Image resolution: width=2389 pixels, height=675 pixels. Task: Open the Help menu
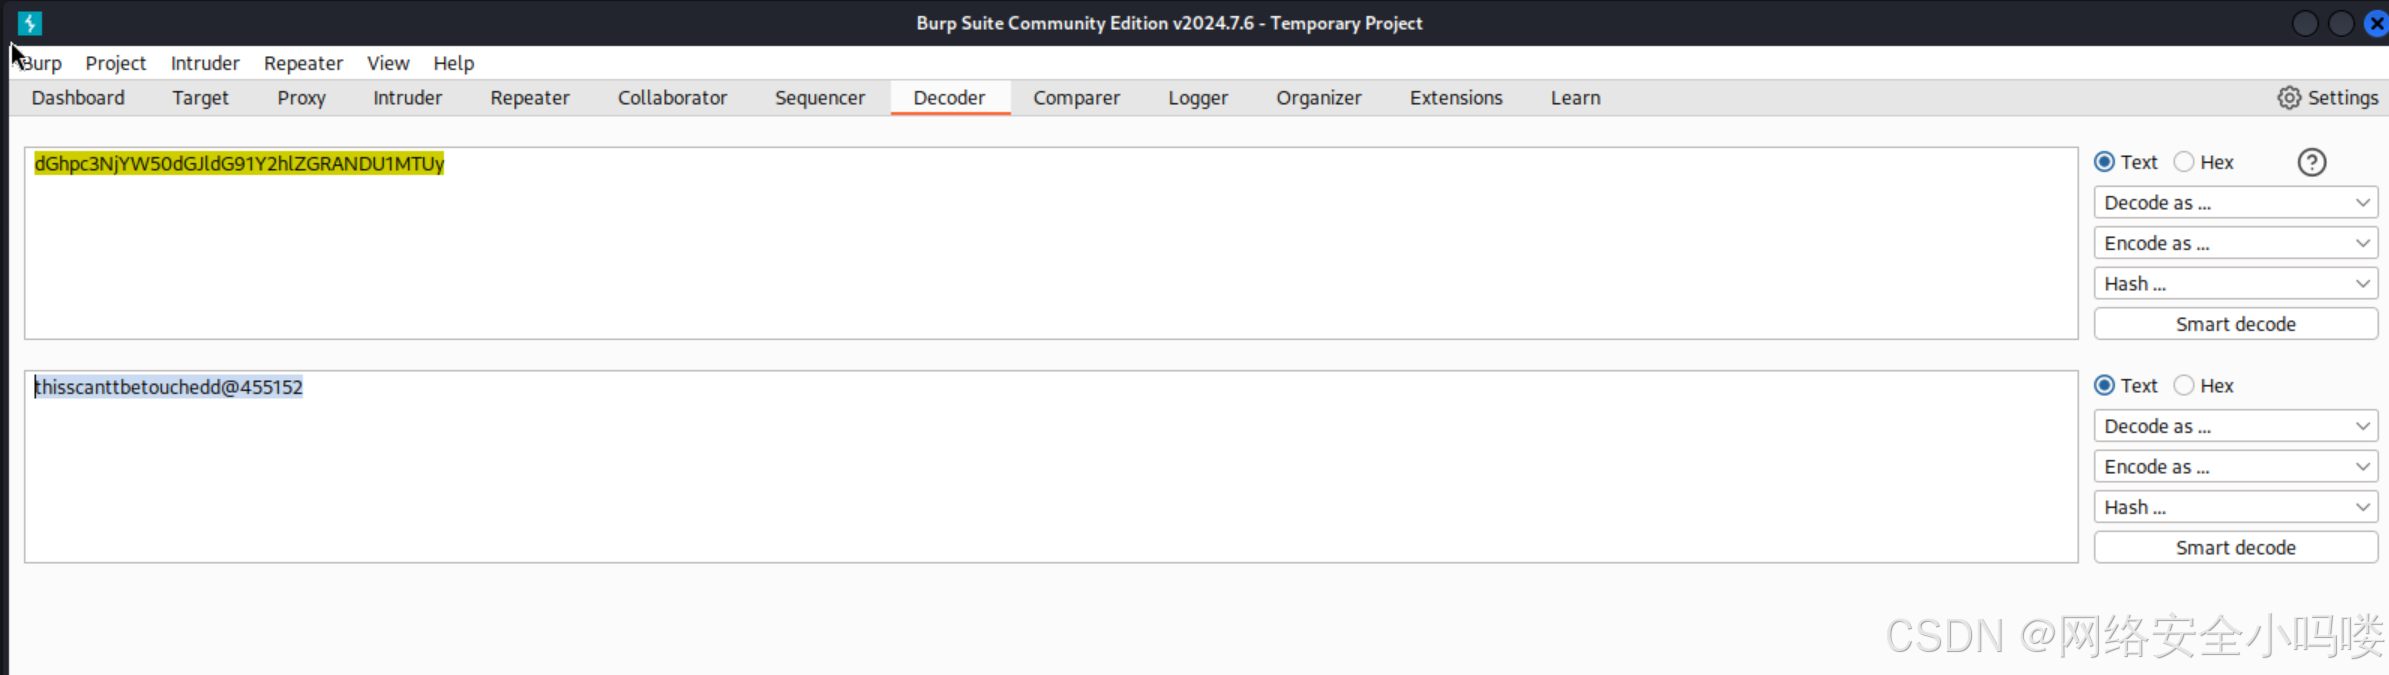[453, 63]
